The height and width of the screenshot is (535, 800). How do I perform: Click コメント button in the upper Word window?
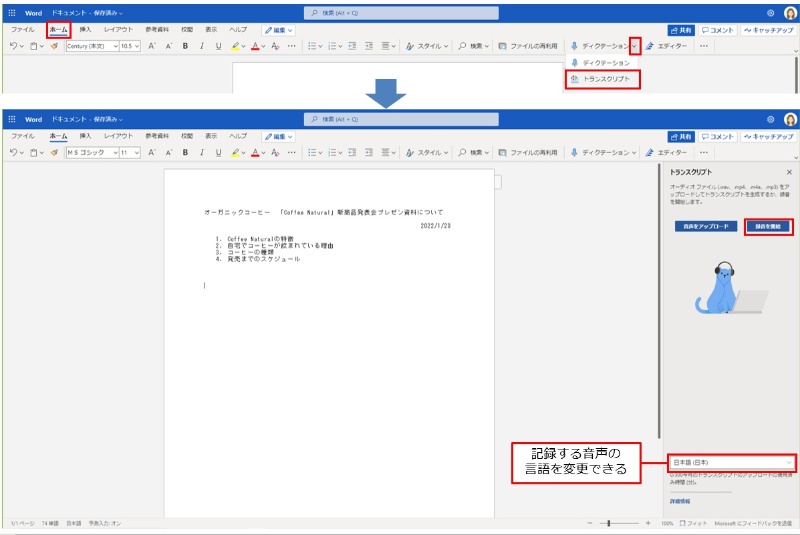click(x=717, y=30)
